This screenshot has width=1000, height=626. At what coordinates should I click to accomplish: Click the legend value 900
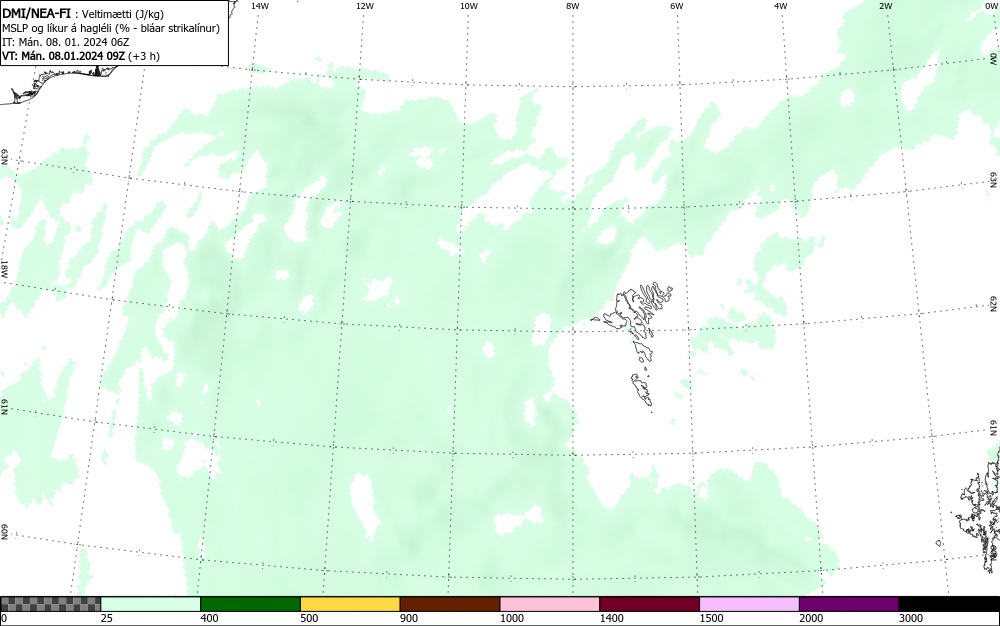pos(409,618)
